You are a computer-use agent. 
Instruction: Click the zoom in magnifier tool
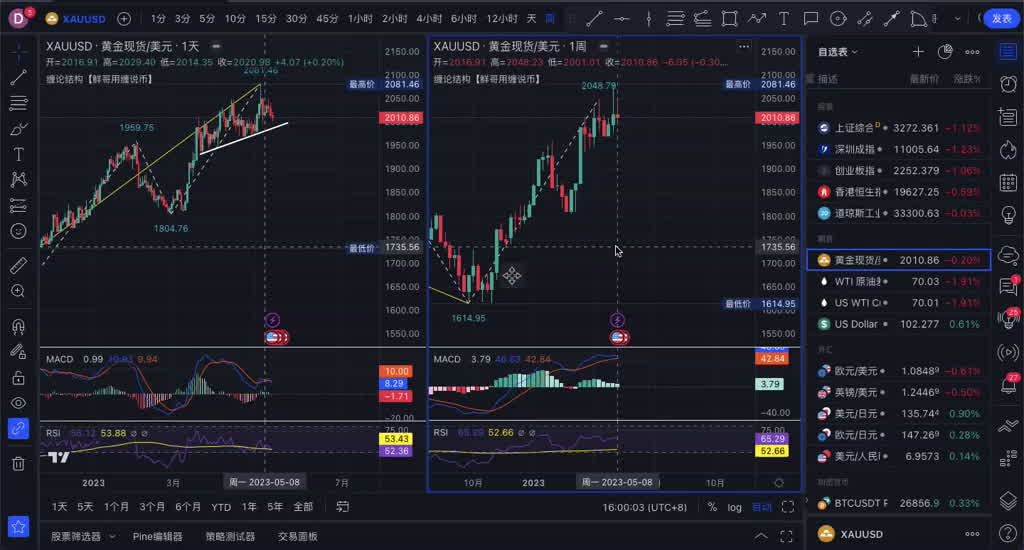click(18, 291)
